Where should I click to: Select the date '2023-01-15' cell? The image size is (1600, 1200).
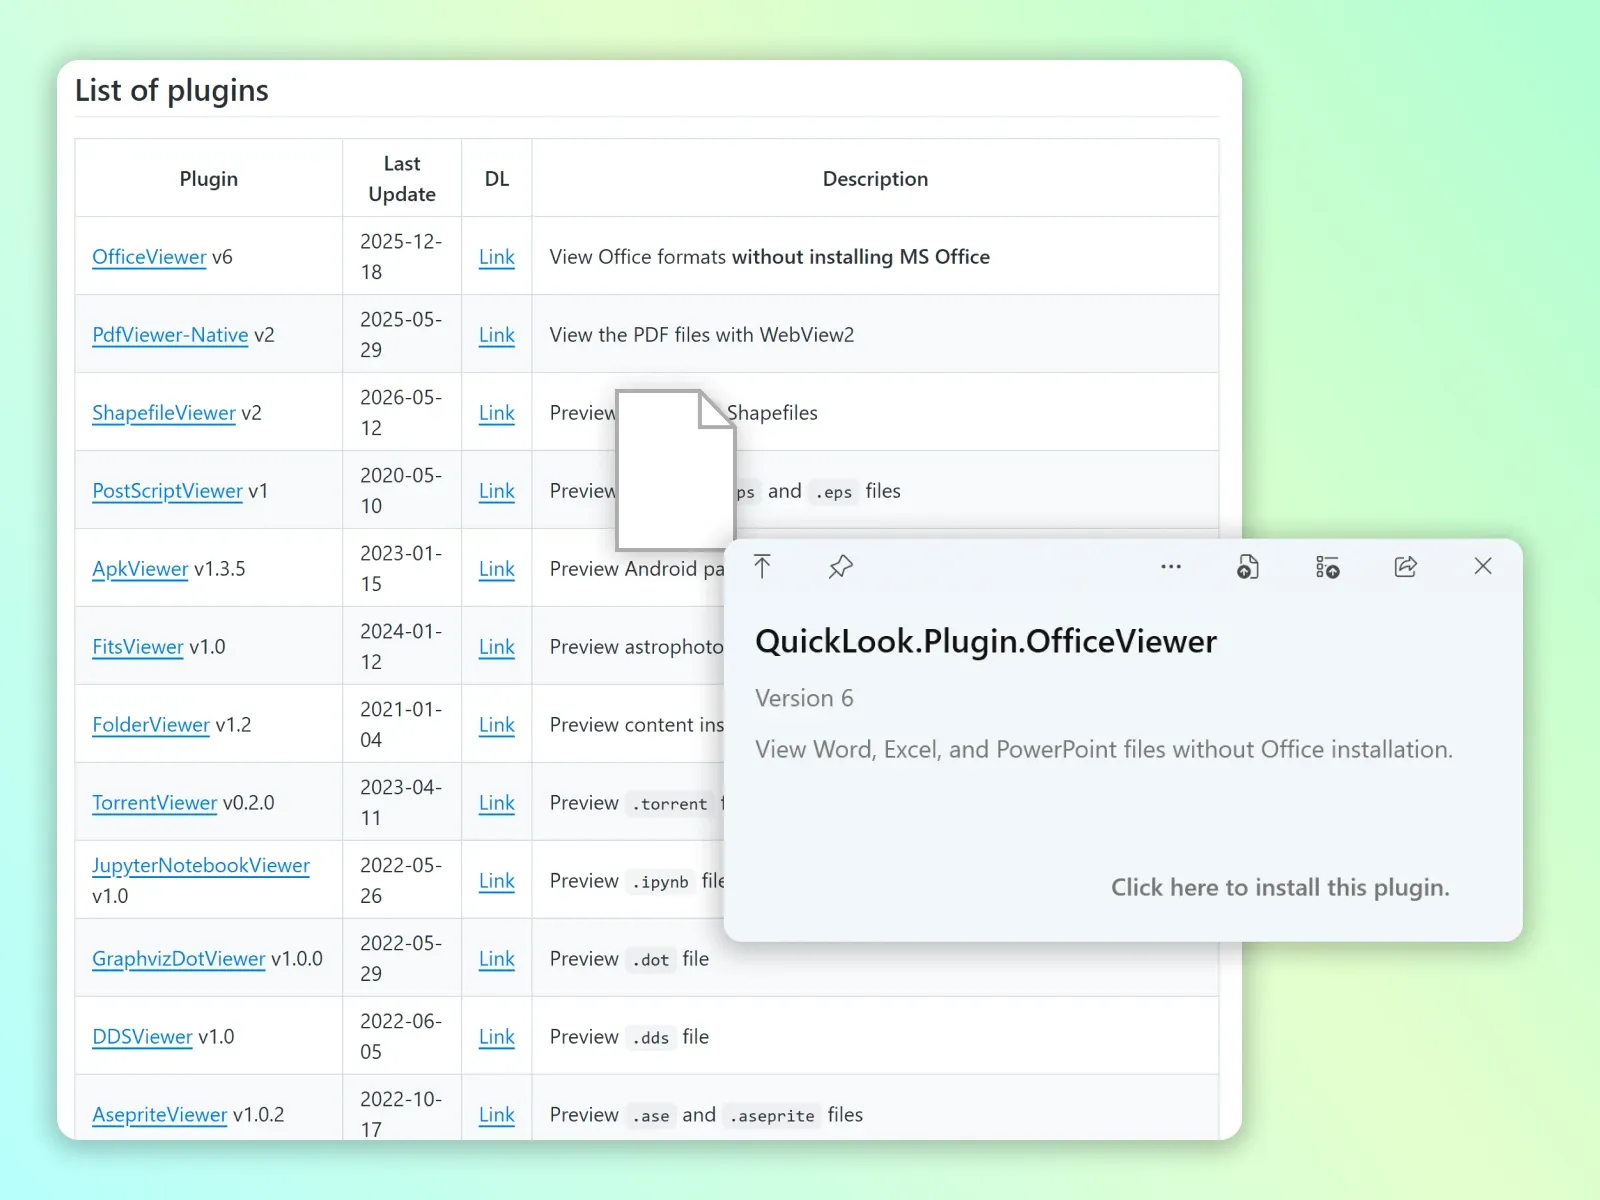click(x=401, y=569)
